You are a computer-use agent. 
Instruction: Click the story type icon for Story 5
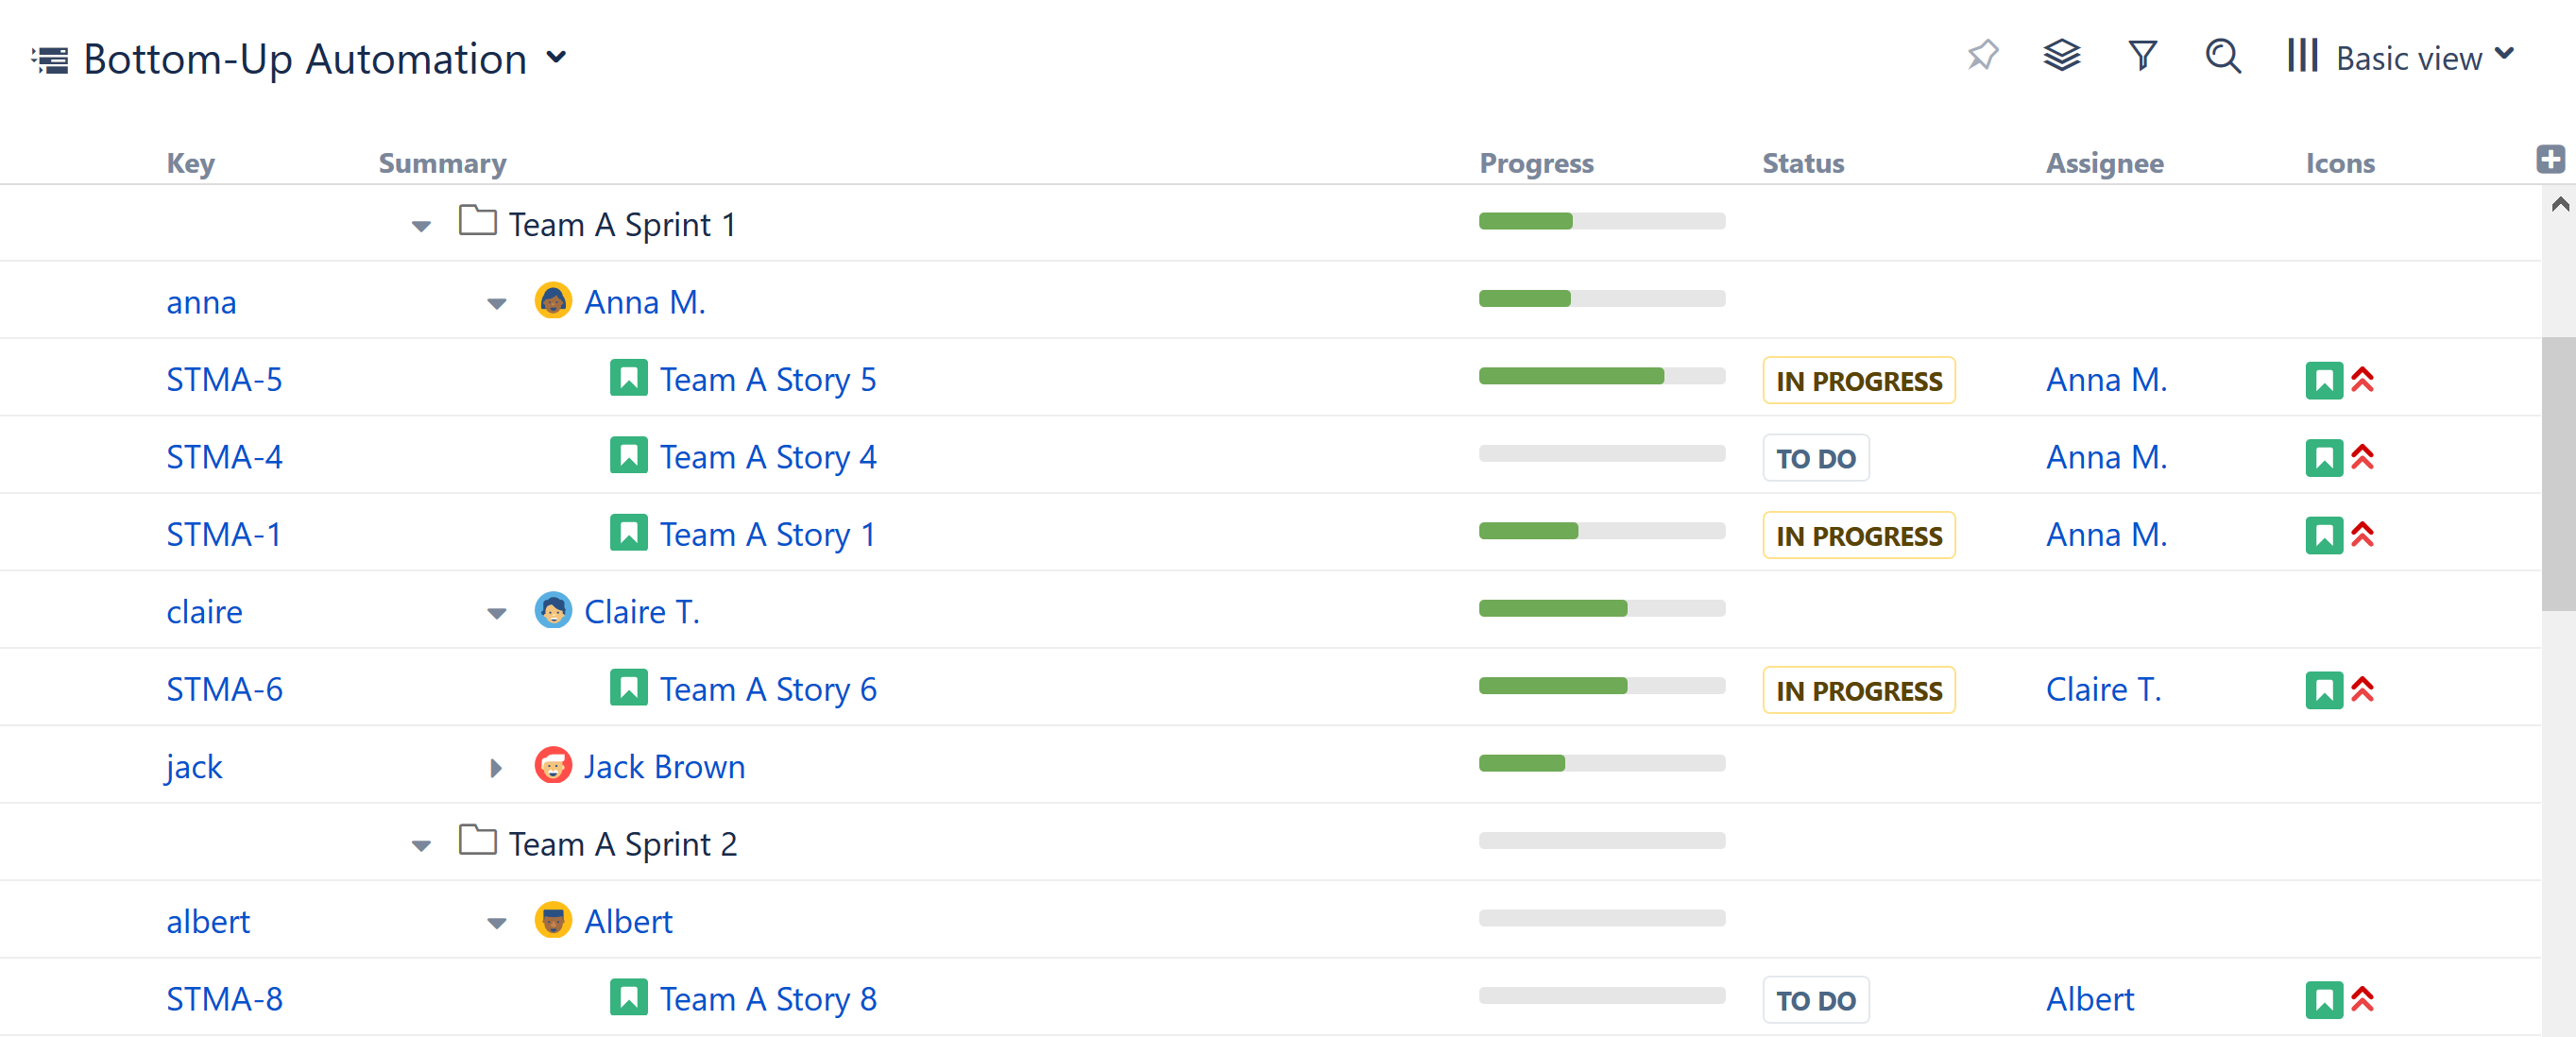point(628,379)
